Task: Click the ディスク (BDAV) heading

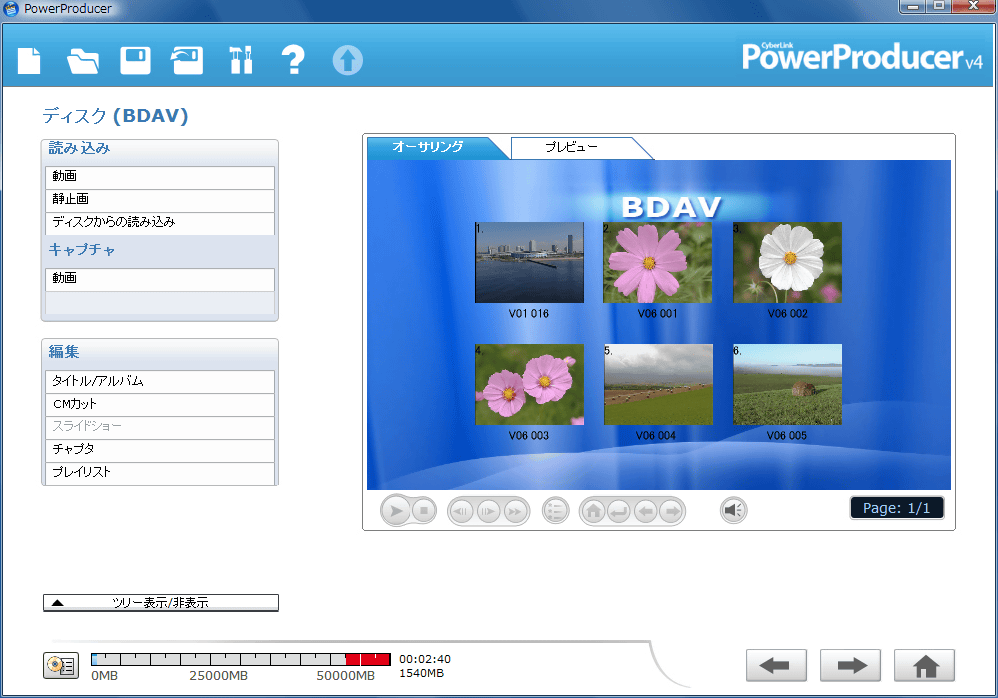Action: coord(115,116)
